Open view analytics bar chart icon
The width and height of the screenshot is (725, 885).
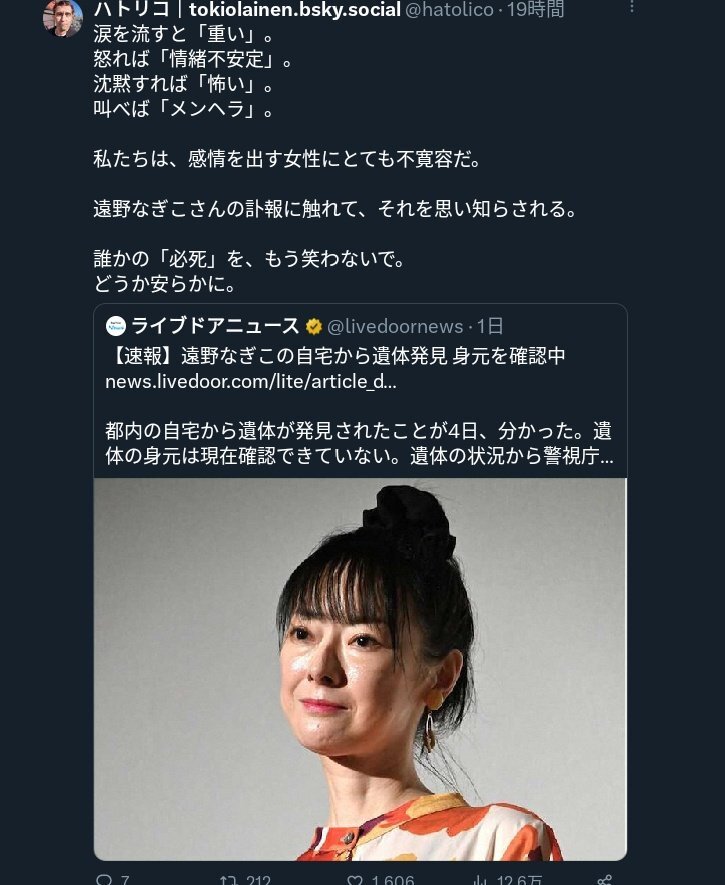[x=480, y=880]
